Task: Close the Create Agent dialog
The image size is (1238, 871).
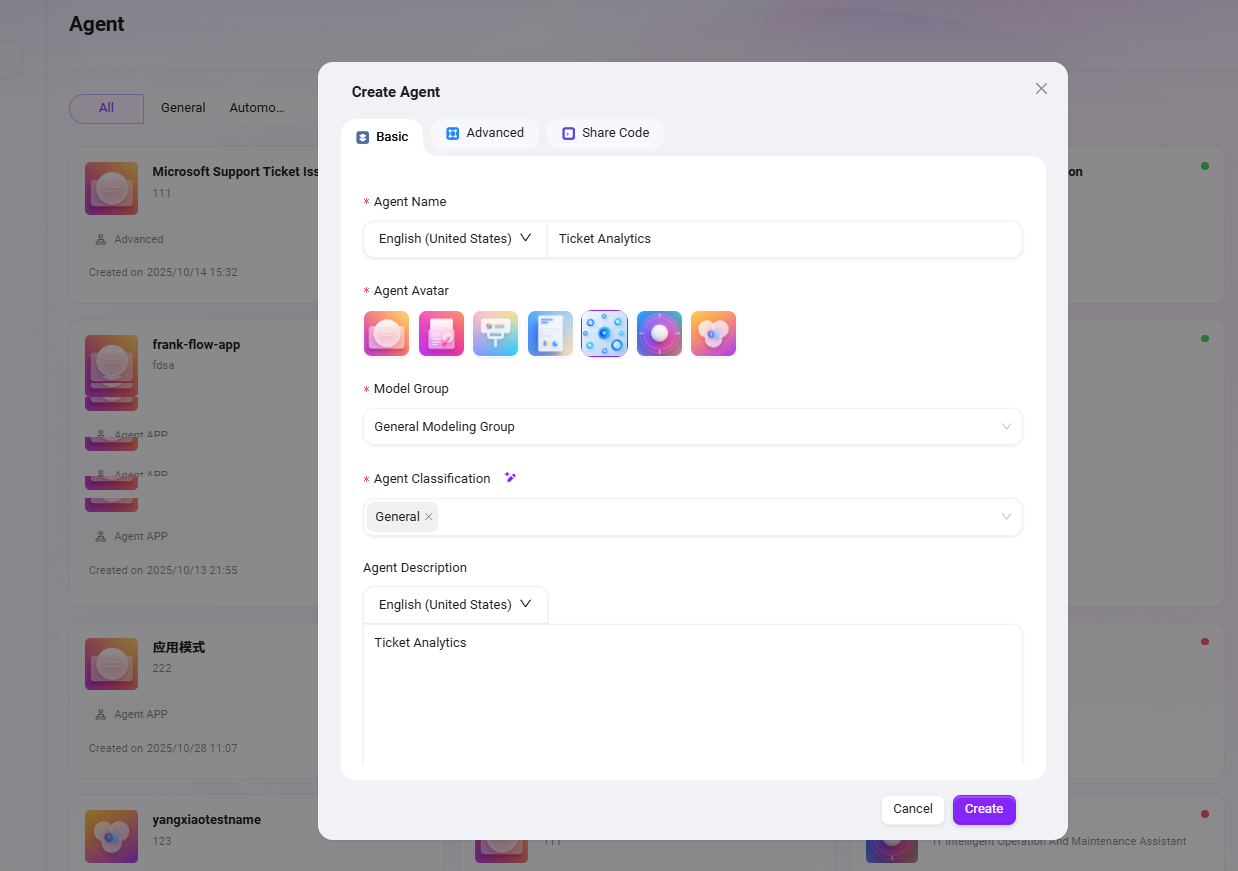Action: pyautogui.click(x=1041, y=89)
